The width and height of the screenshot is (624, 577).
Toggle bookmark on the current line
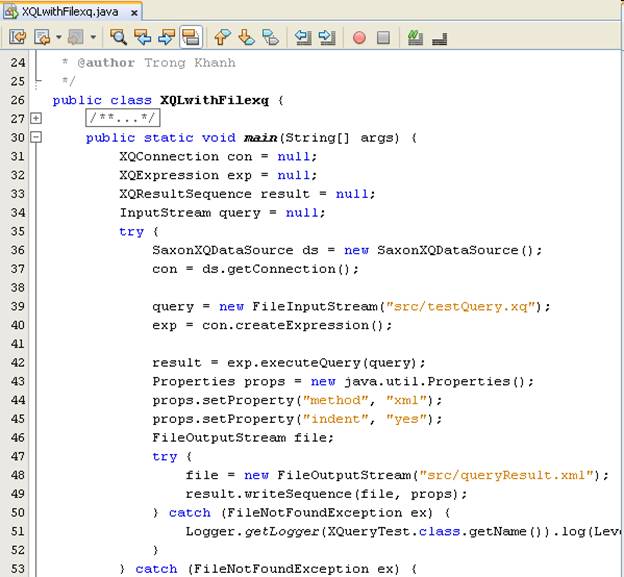tap(271, 37)
